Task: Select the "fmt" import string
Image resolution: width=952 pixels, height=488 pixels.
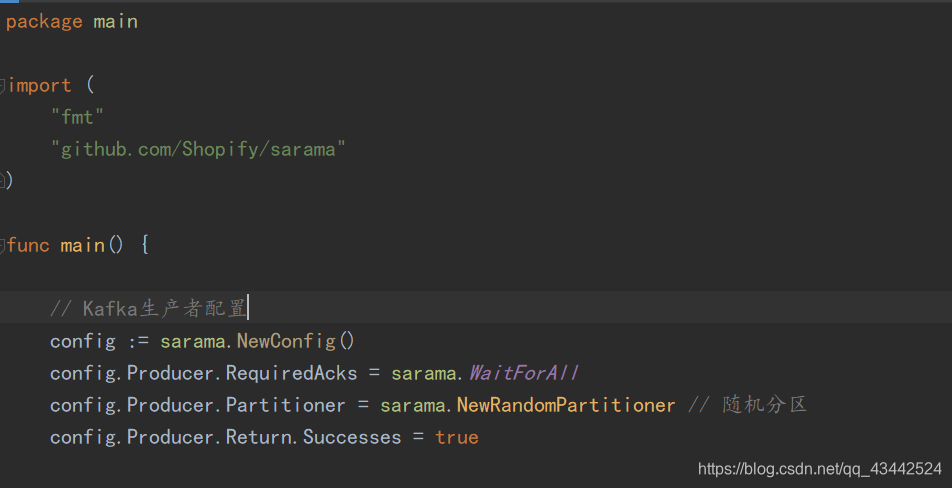Action: coord(77,117)
